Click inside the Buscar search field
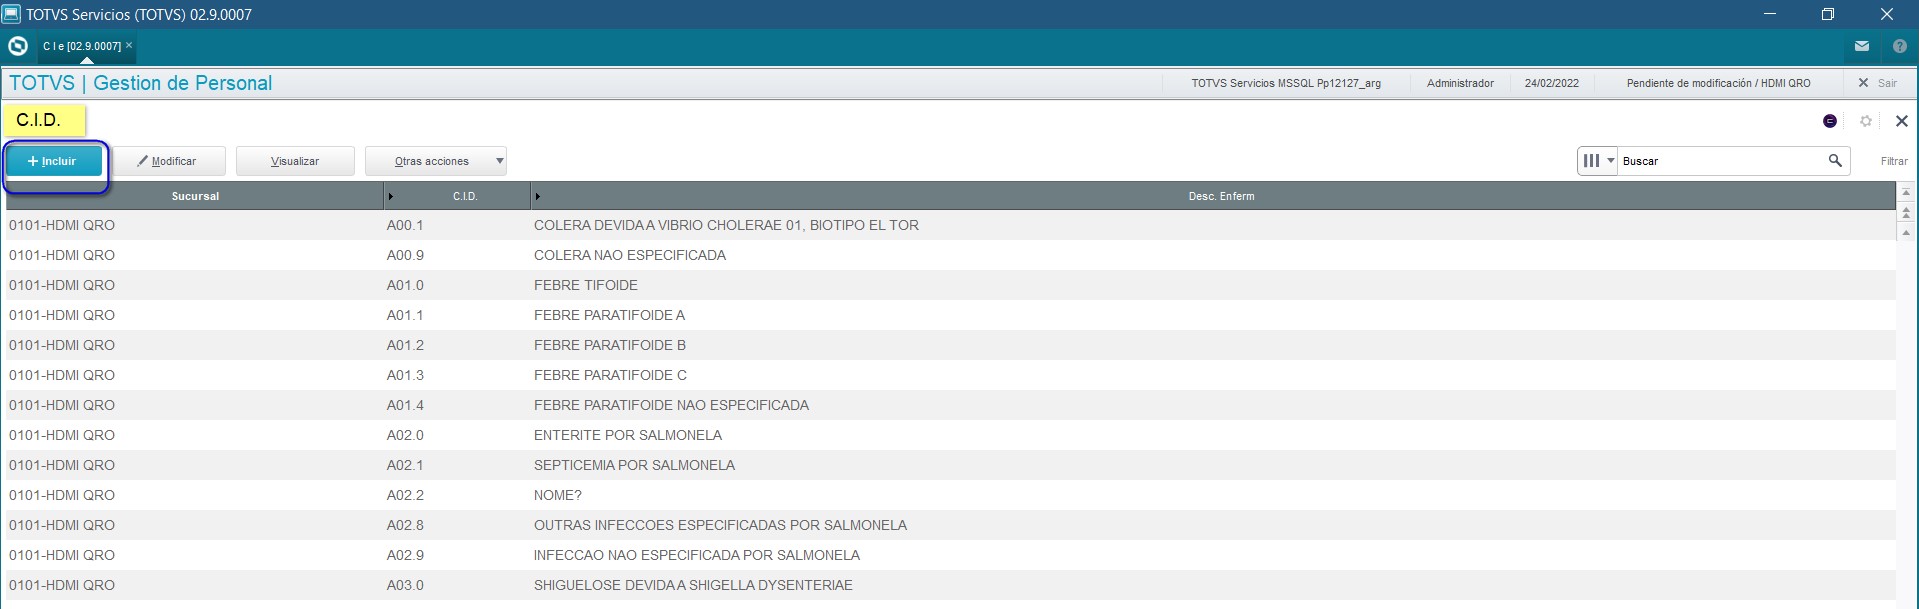 coord(1720,160)
